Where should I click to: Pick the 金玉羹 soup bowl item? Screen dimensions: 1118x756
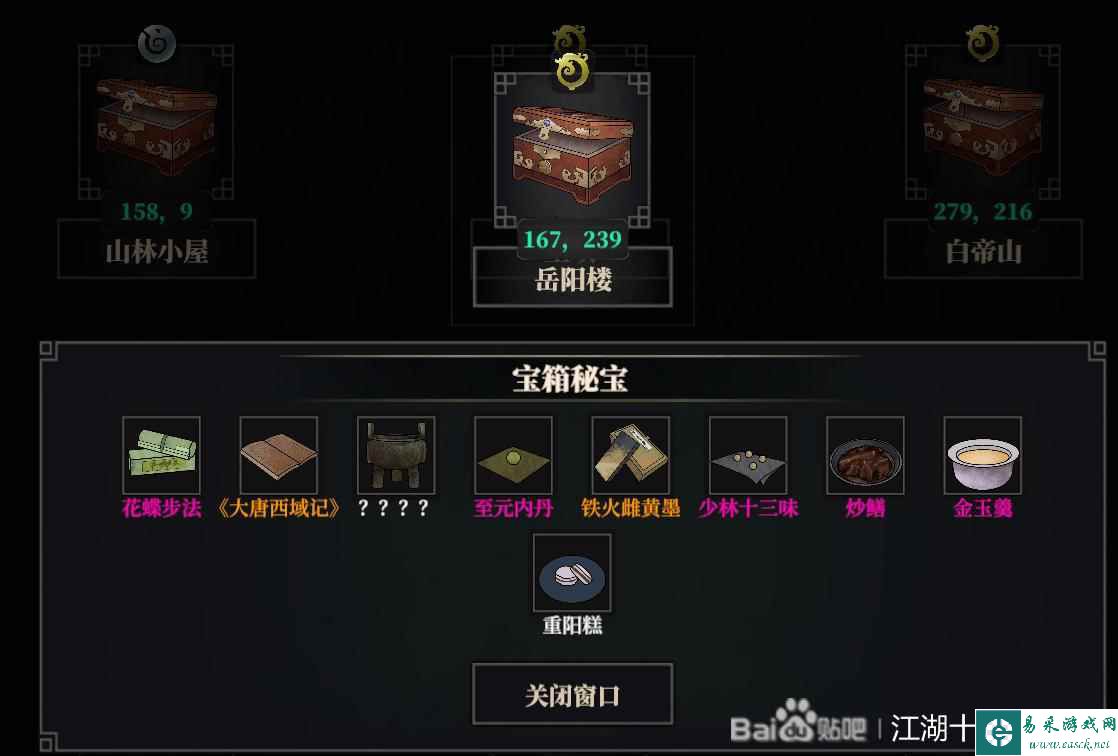(x=983, y=456)
